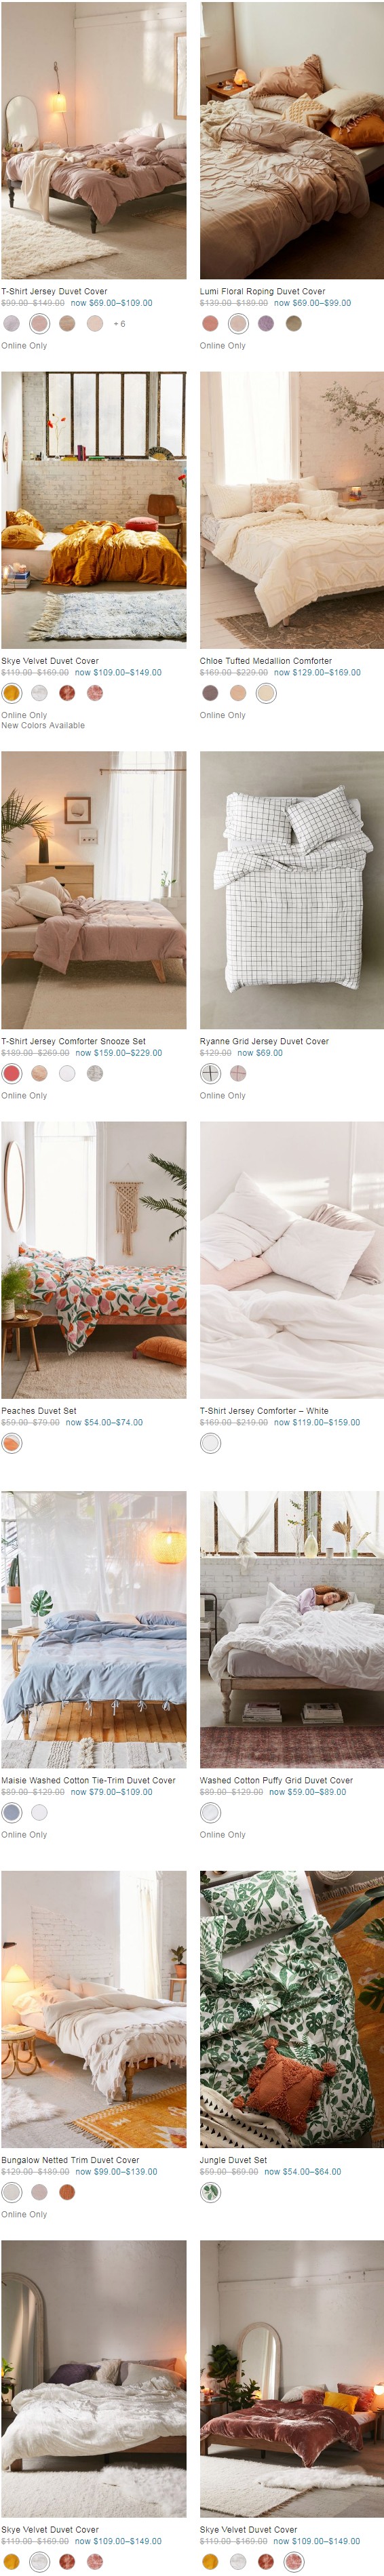Open the Jungle Duvet Set product title
384x2576 pixels.
point(233,2160)
